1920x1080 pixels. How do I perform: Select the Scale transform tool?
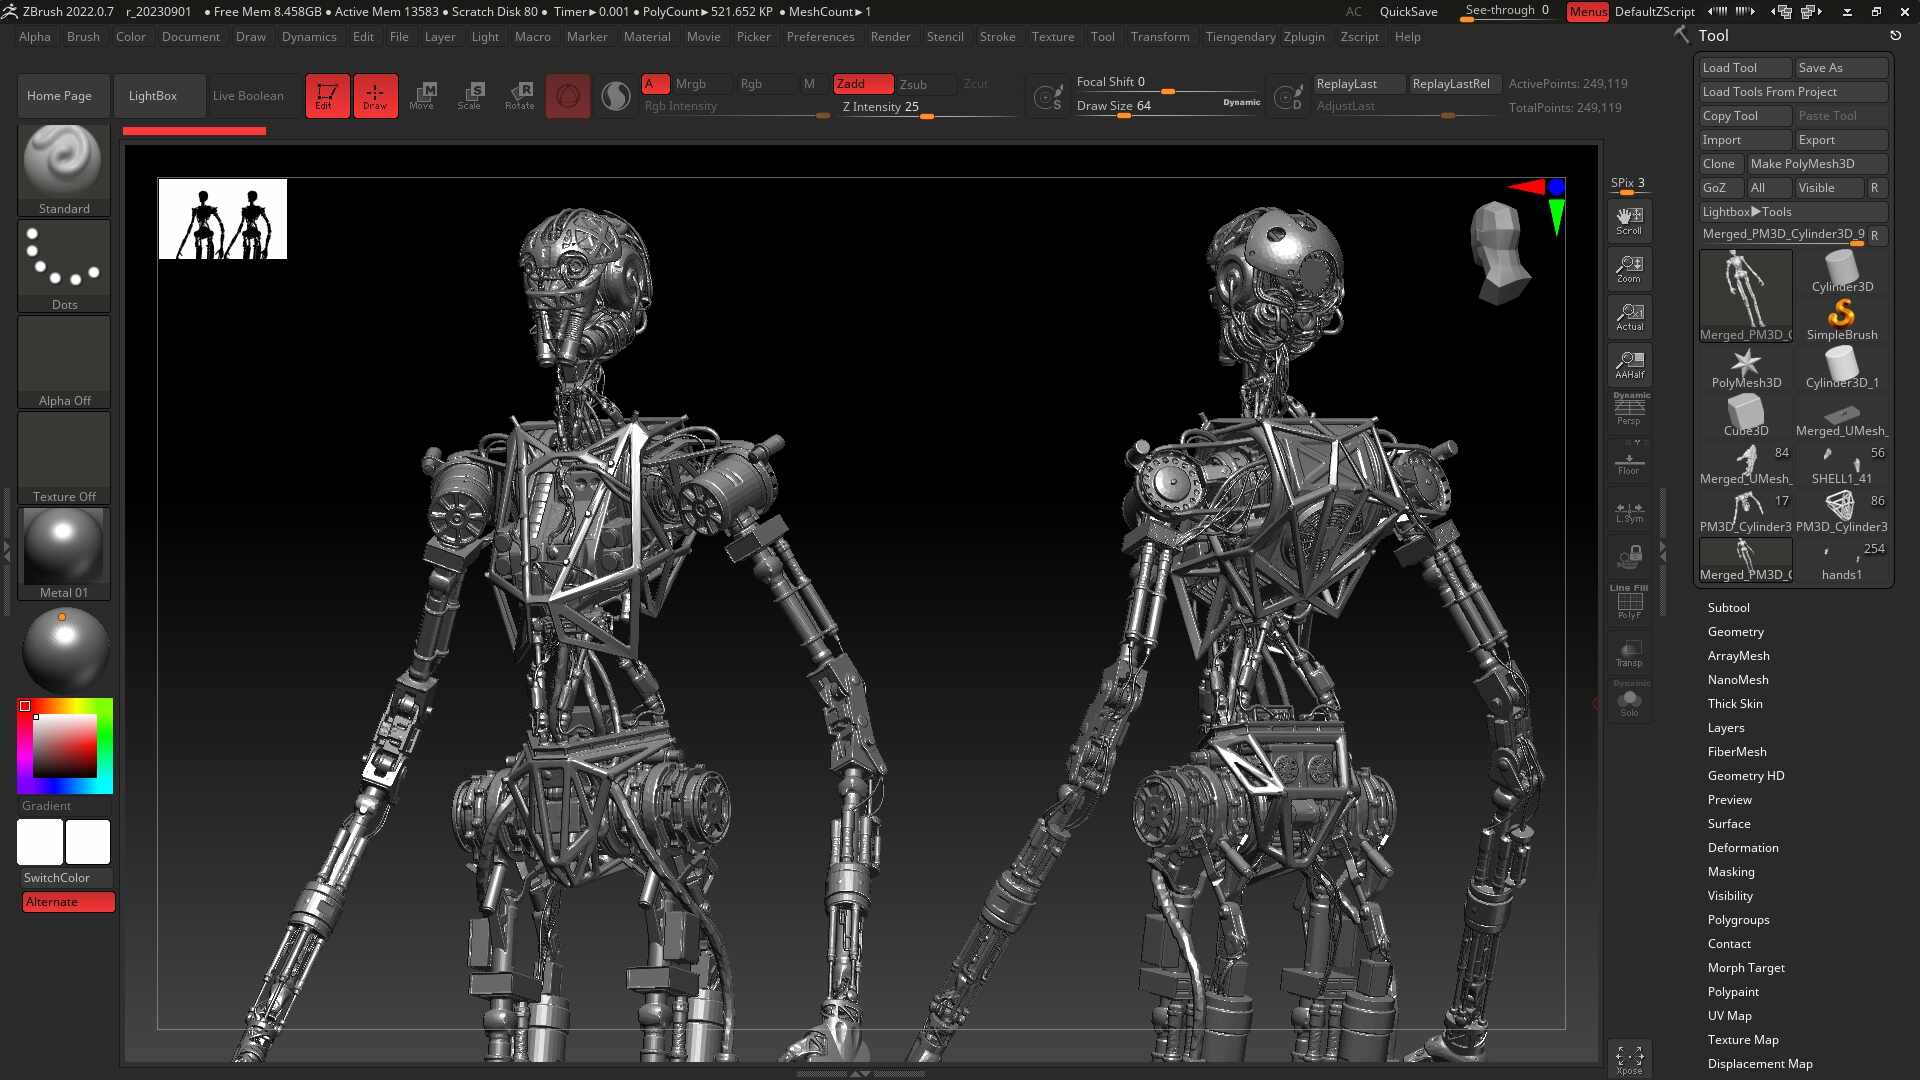pyautogui.click(x=470, y=96)
